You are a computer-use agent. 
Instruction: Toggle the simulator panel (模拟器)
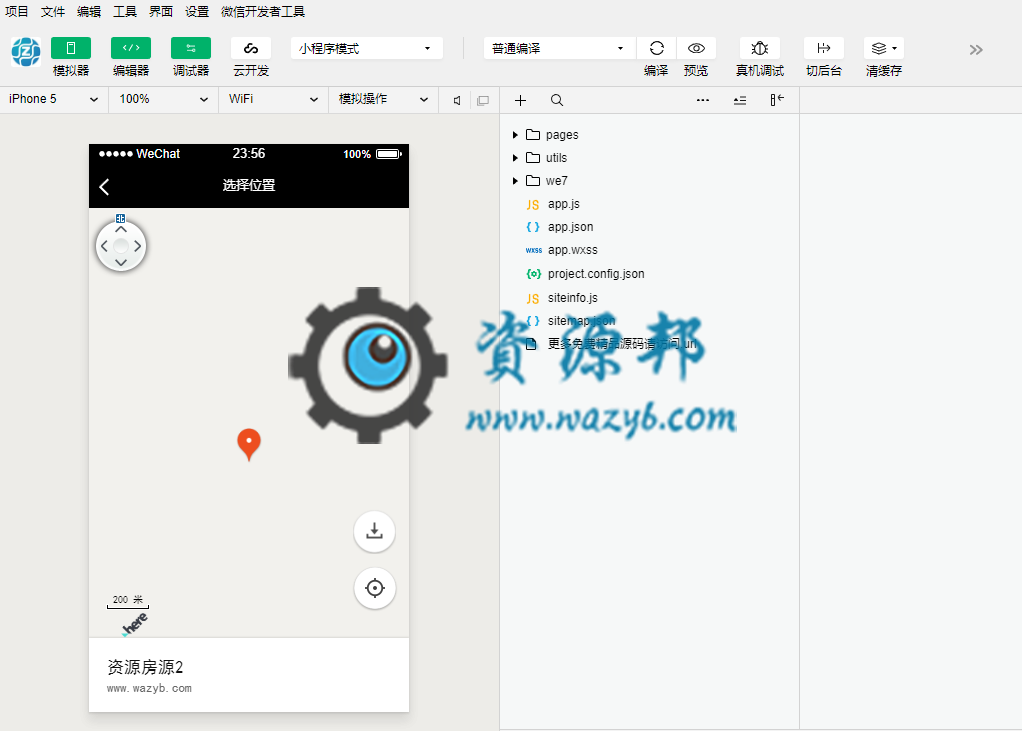click(70, 48)
